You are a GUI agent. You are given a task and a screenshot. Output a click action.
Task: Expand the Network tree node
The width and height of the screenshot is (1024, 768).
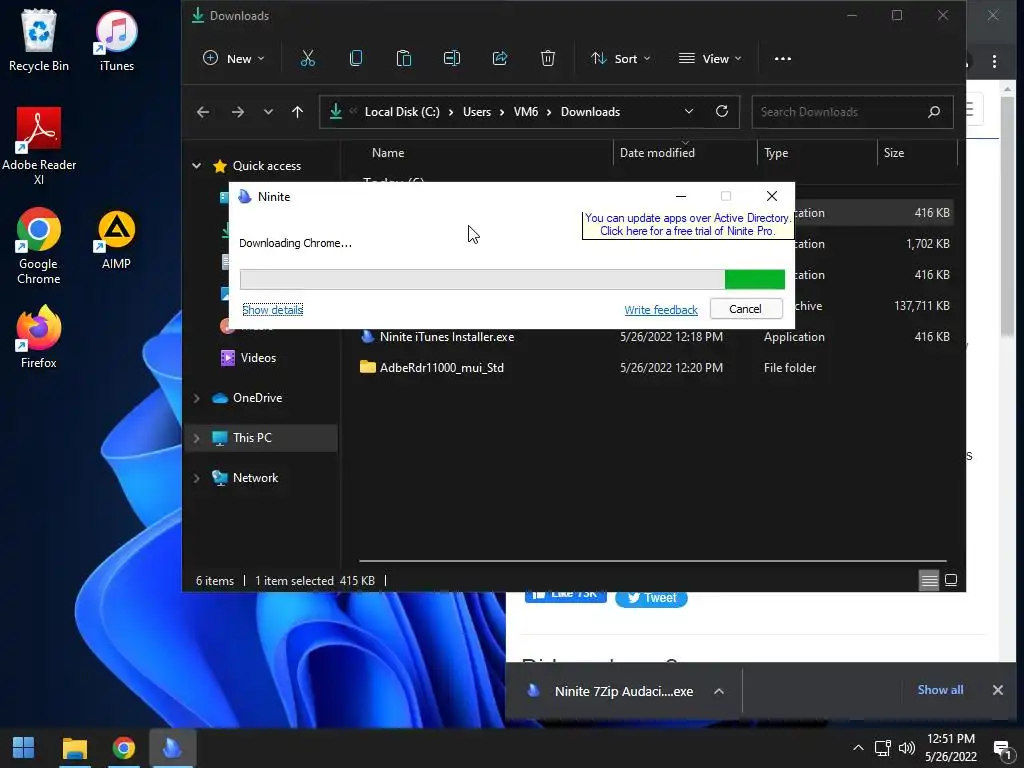[x=197, y=478]
